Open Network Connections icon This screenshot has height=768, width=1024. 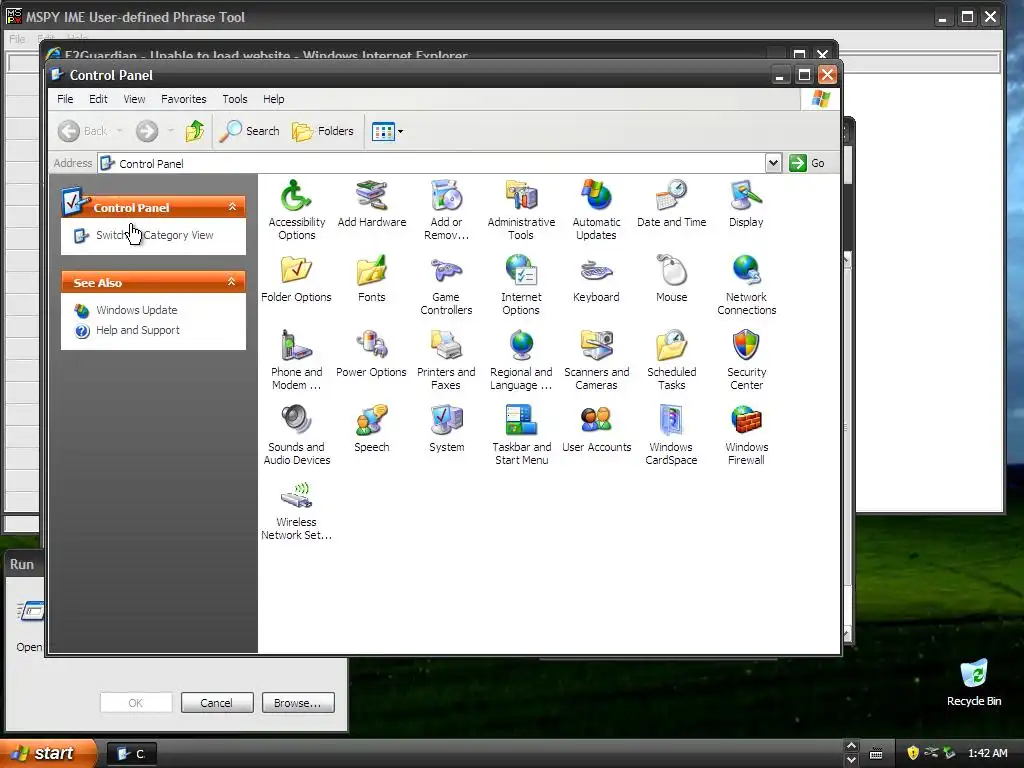(746, 285)
